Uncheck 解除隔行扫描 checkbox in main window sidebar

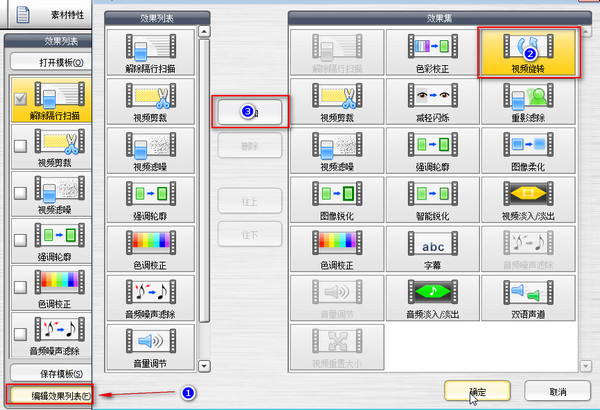point(20,99)
